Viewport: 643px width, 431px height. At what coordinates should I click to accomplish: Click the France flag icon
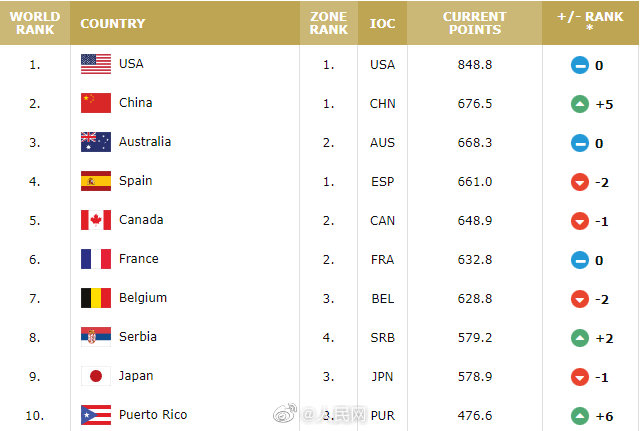(96, 259)
